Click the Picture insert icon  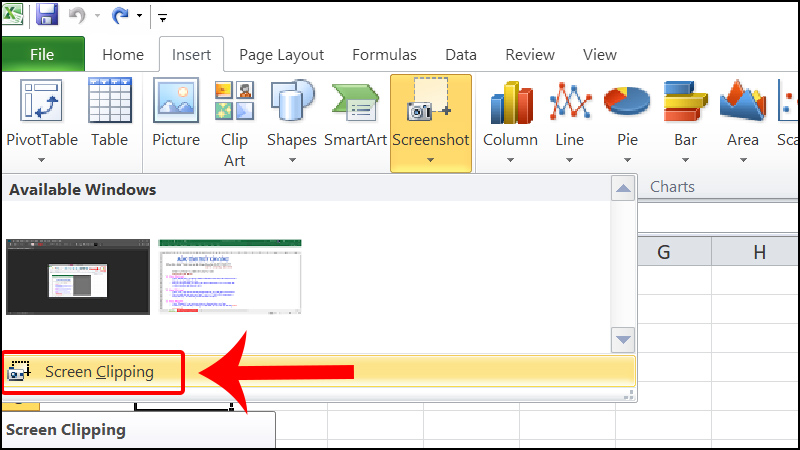click(x=176, y=102)
